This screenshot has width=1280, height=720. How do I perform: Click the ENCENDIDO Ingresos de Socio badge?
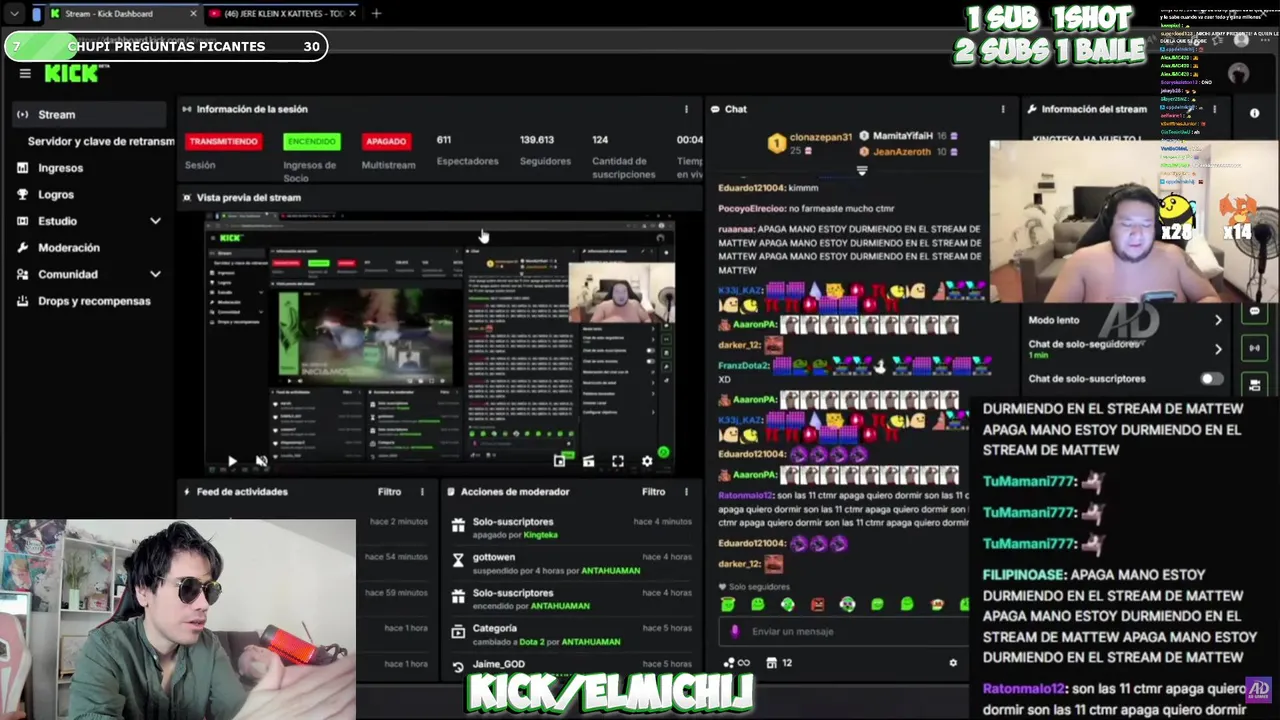312,141
